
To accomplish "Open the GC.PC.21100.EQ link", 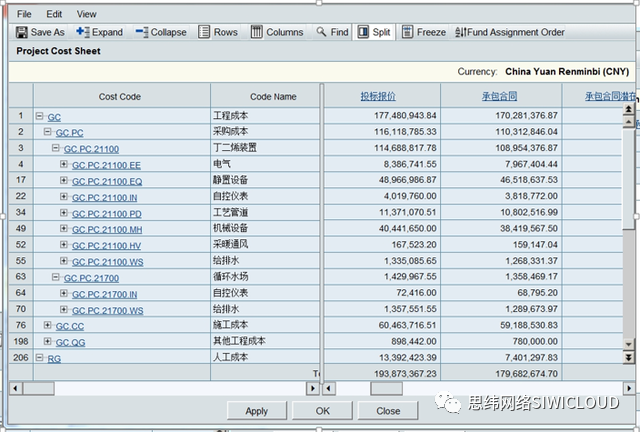I will pyautogui.click(x=107, y=181).
